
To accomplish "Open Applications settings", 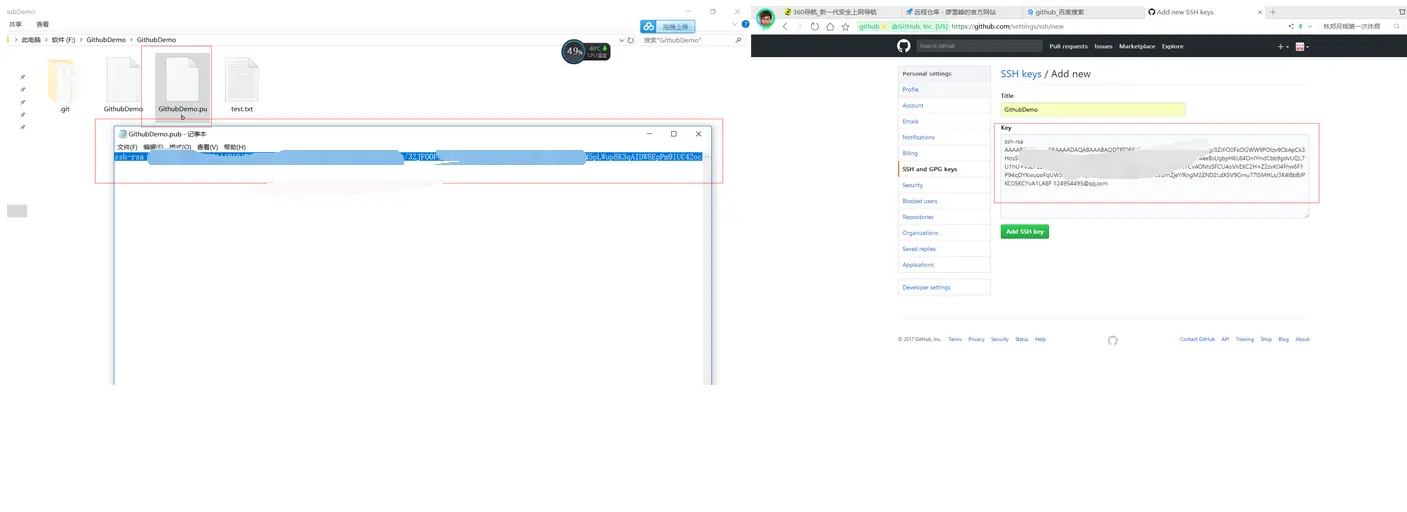I will coord(944,265).
